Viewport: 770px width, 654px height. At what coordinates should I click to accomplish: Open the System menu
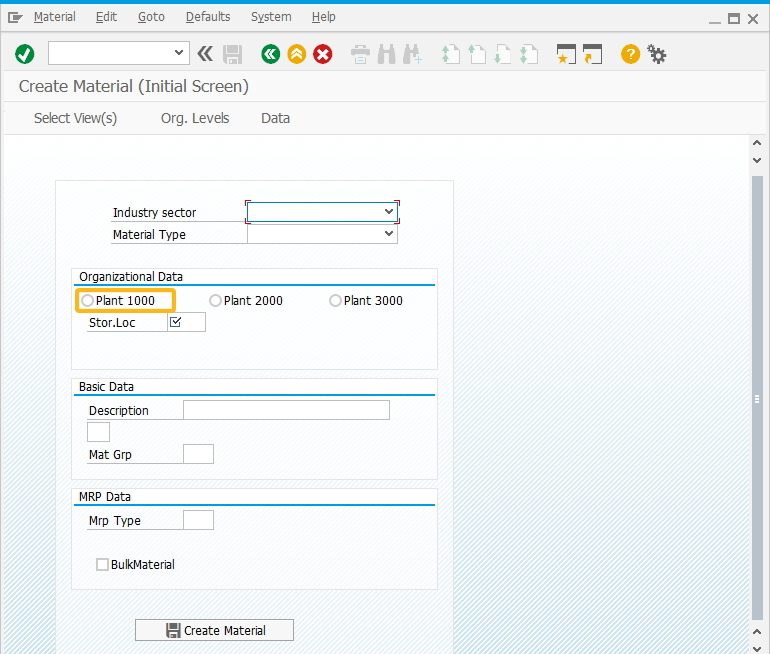[x=271, y=17]
